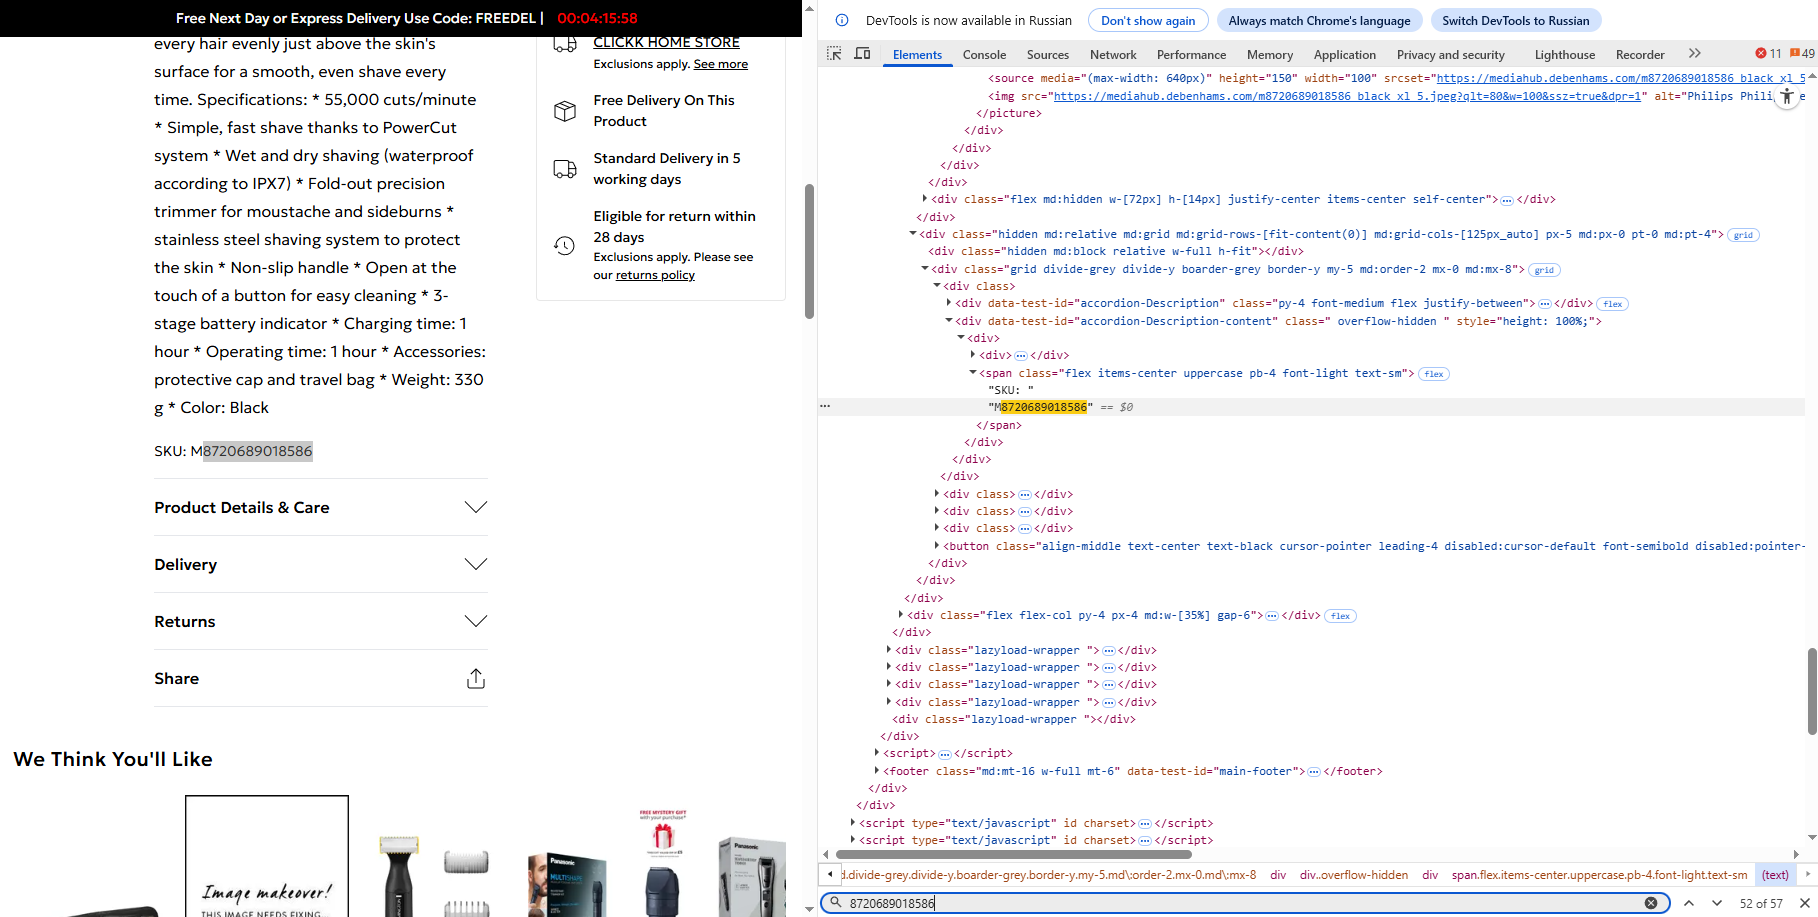Open the Lighthouse tab

point(1565,55)
